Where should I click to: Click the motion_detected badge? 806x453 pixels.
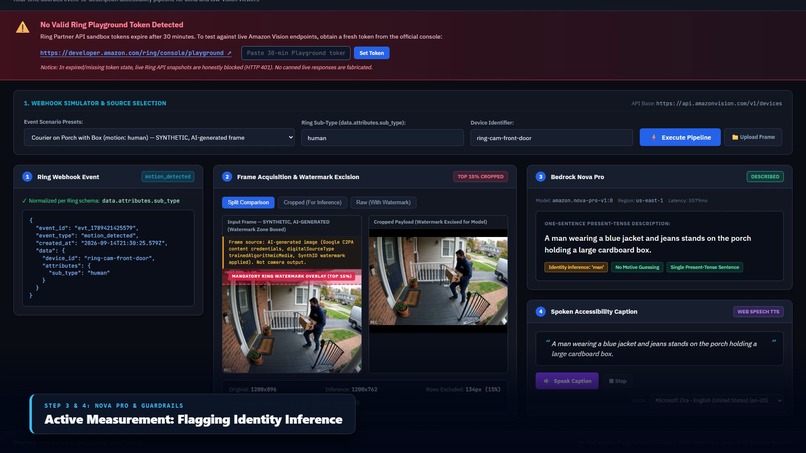(168, 176)
